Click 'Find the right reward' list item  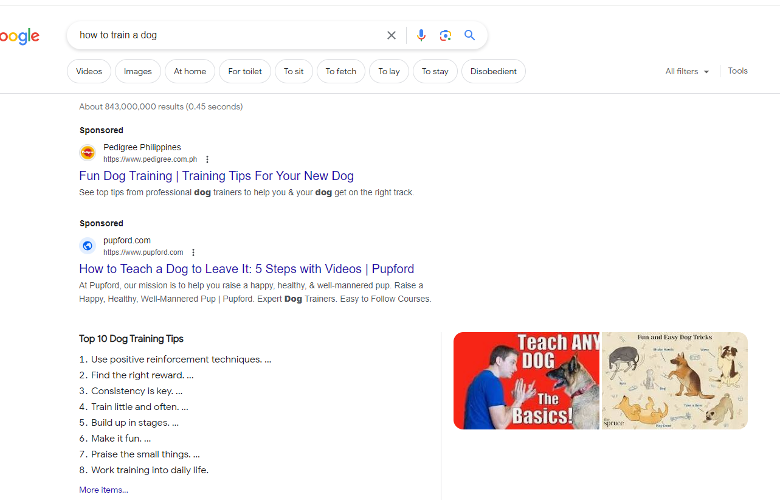pyautogui.click(x=142, y=375)
